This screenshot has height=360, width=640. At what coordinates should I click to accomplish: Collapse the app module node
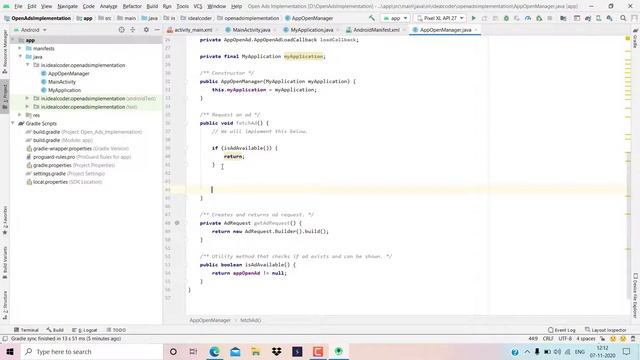coord(13,40)
